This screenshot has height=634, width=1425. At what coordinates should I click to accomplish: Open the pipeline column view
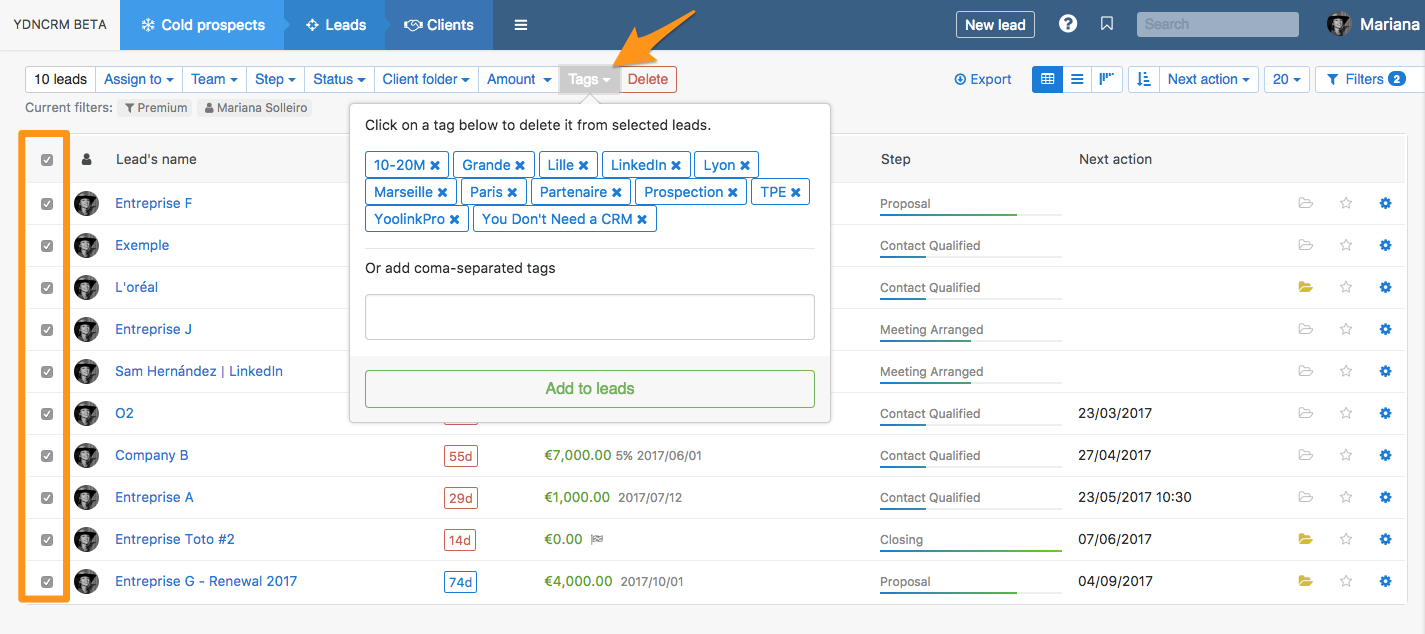[x=1108, y=78]
